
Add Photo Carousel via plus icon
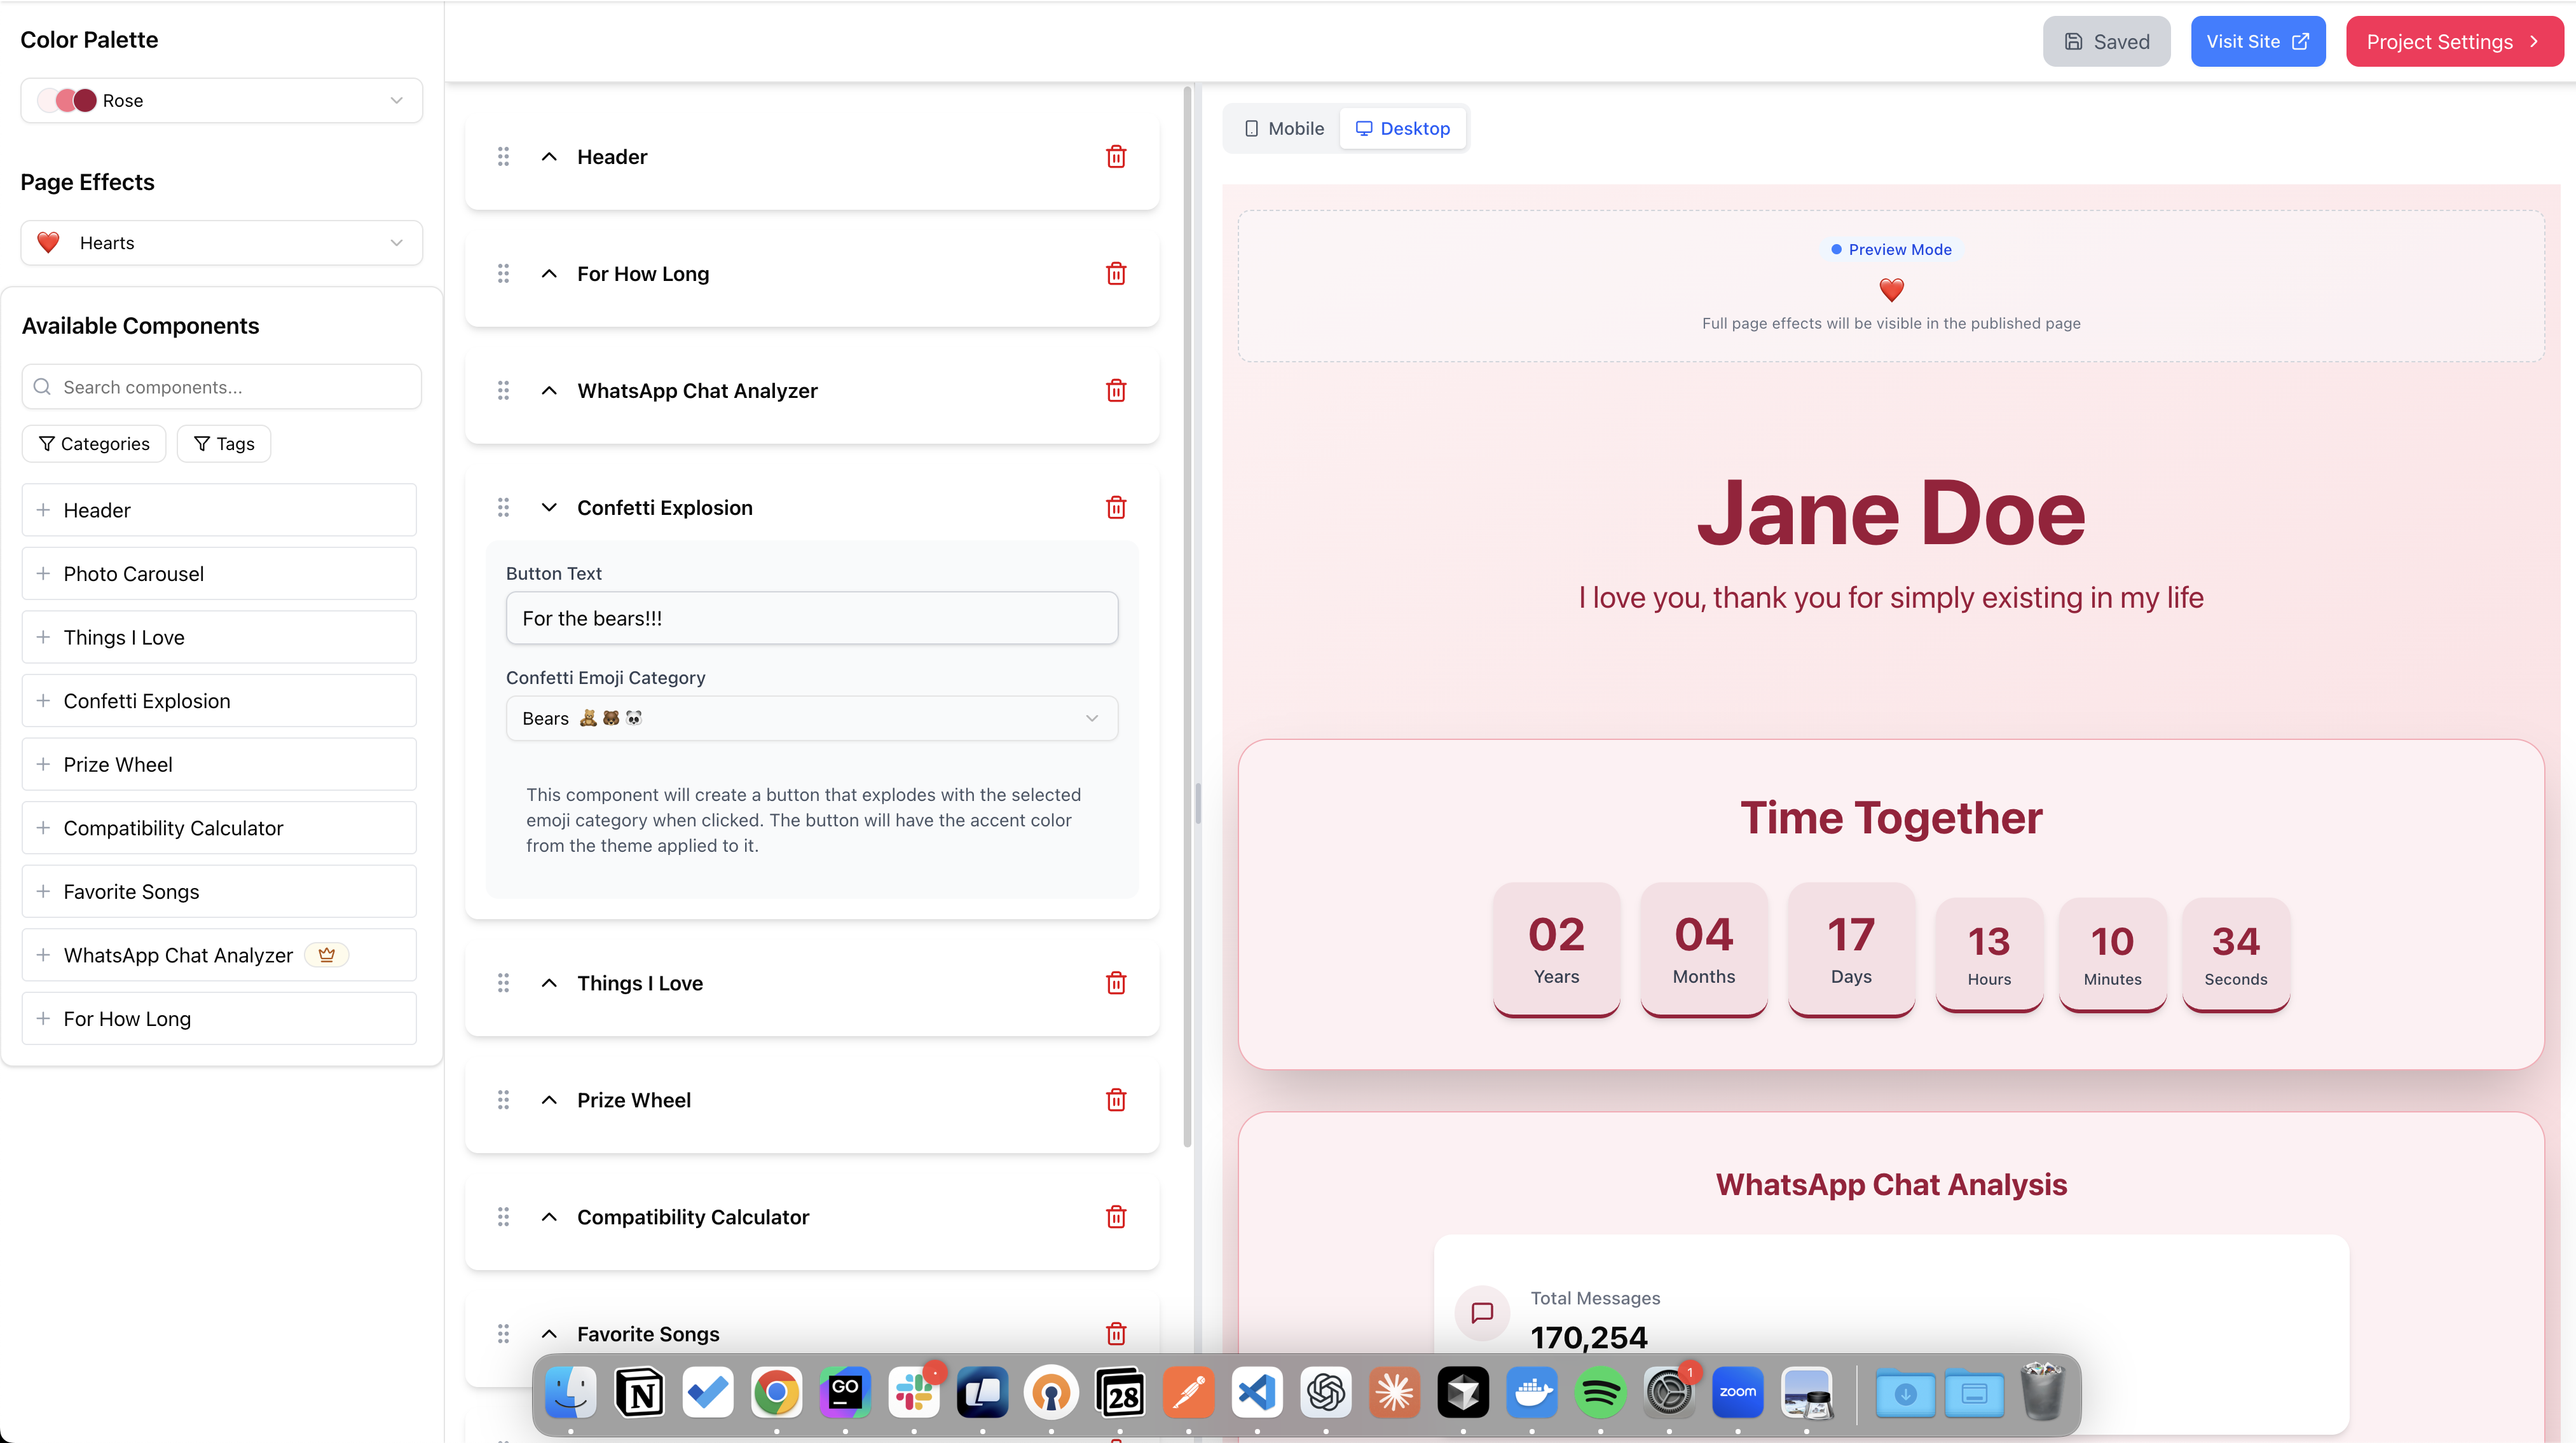(x=43, y=574)
